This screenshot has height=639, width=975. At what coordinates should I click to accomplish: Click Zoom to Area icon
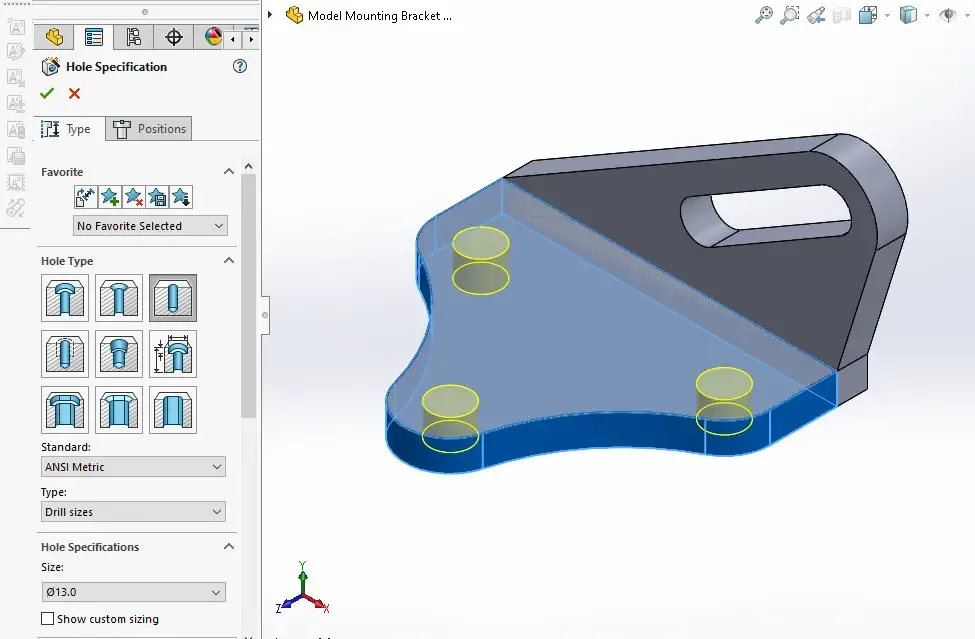(x=790, y=15)
